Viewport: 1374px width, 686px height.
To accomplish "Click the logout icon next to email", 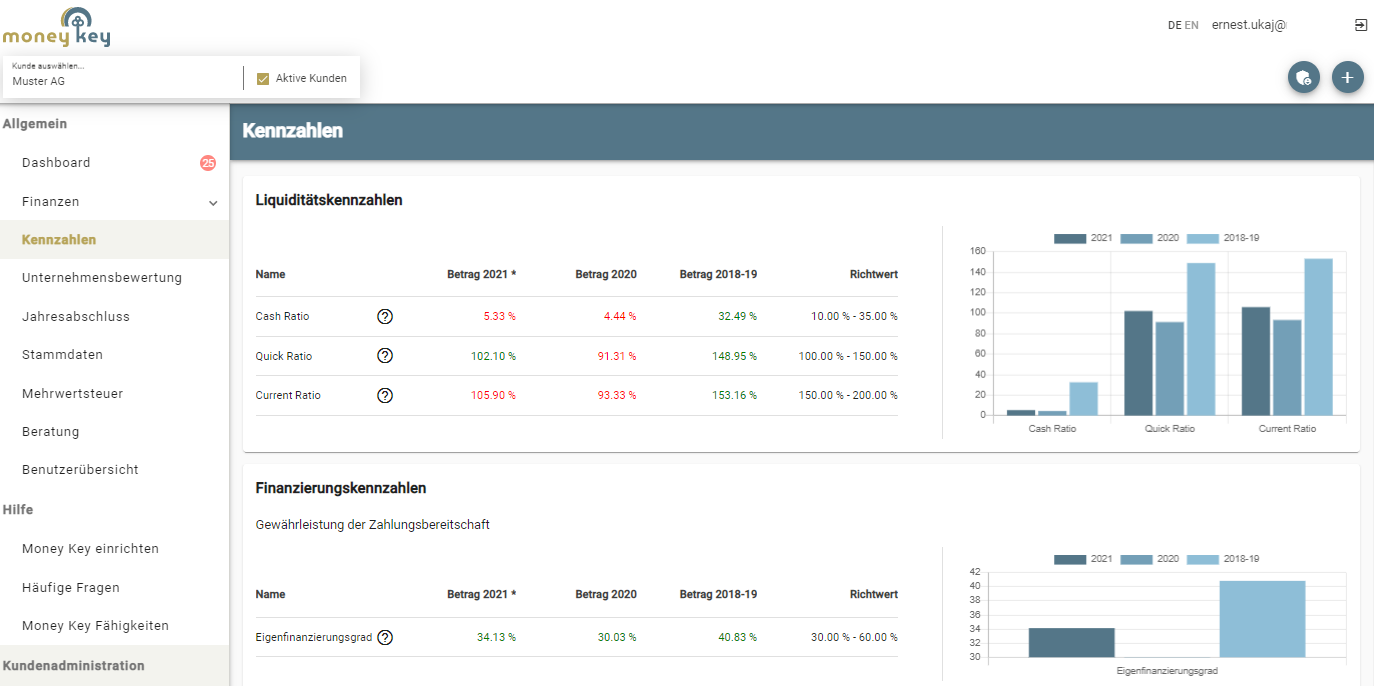I will coord(1360,25).
